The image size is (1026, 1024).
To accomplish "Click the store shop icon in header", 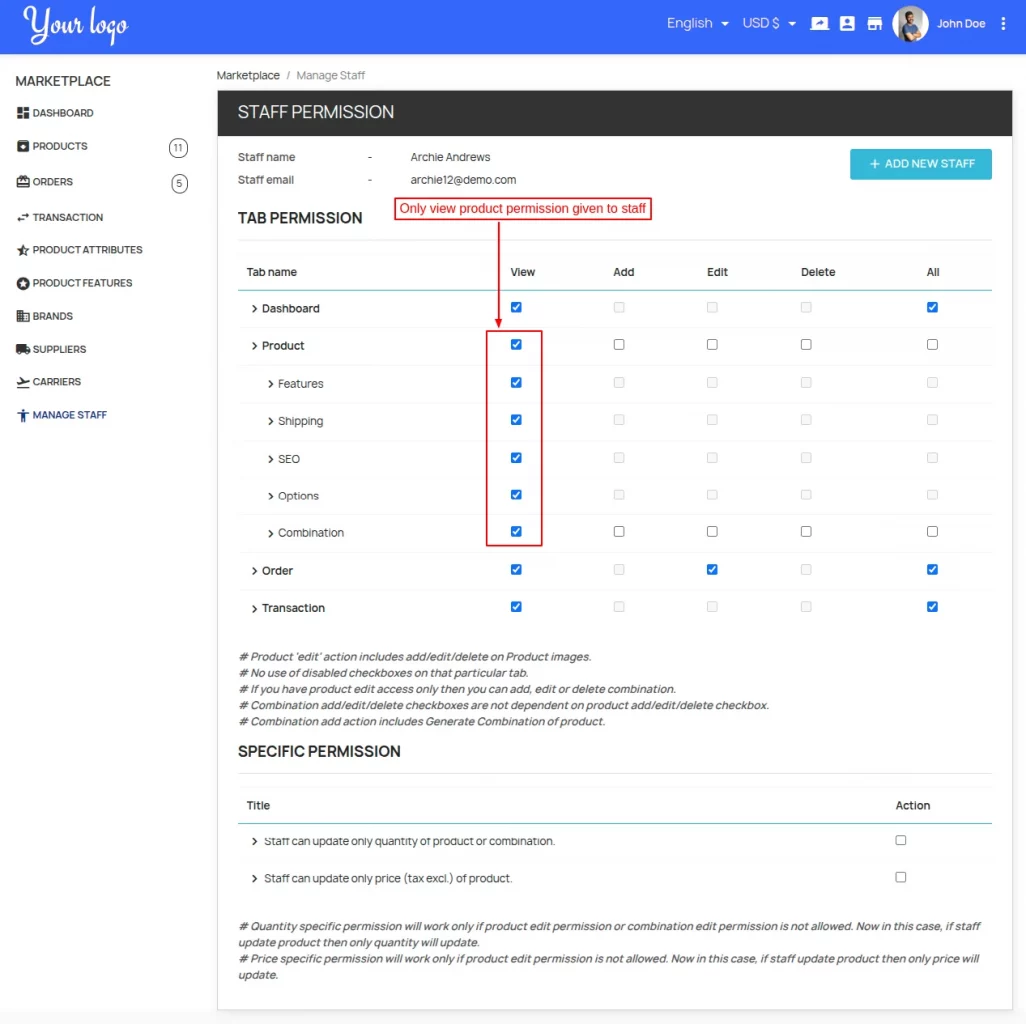I will coord(874,24).
